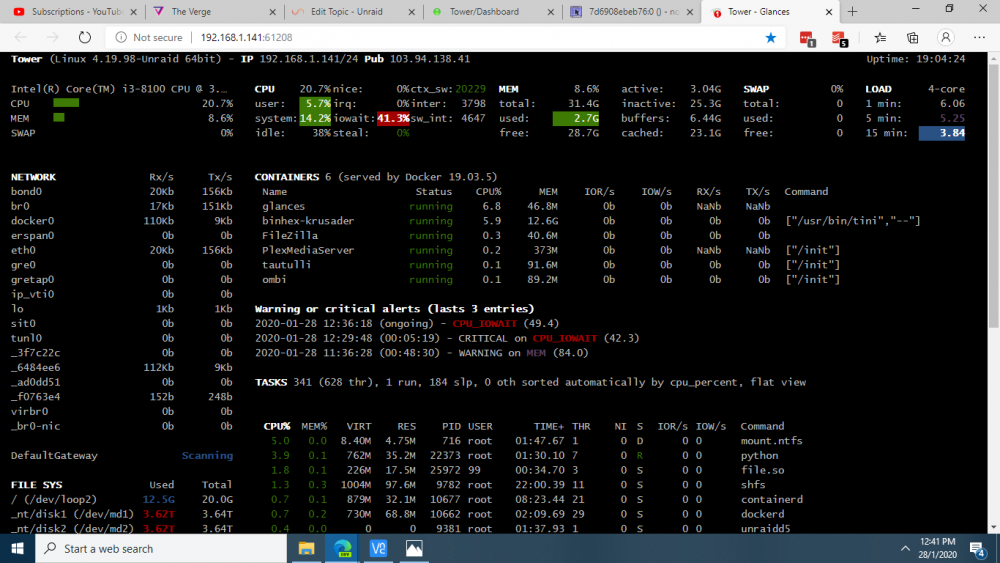Click the / (/dev/loop2) file system entry
Screen dimensions: 1000x563
pyautogui.click(x=54, y=499)
